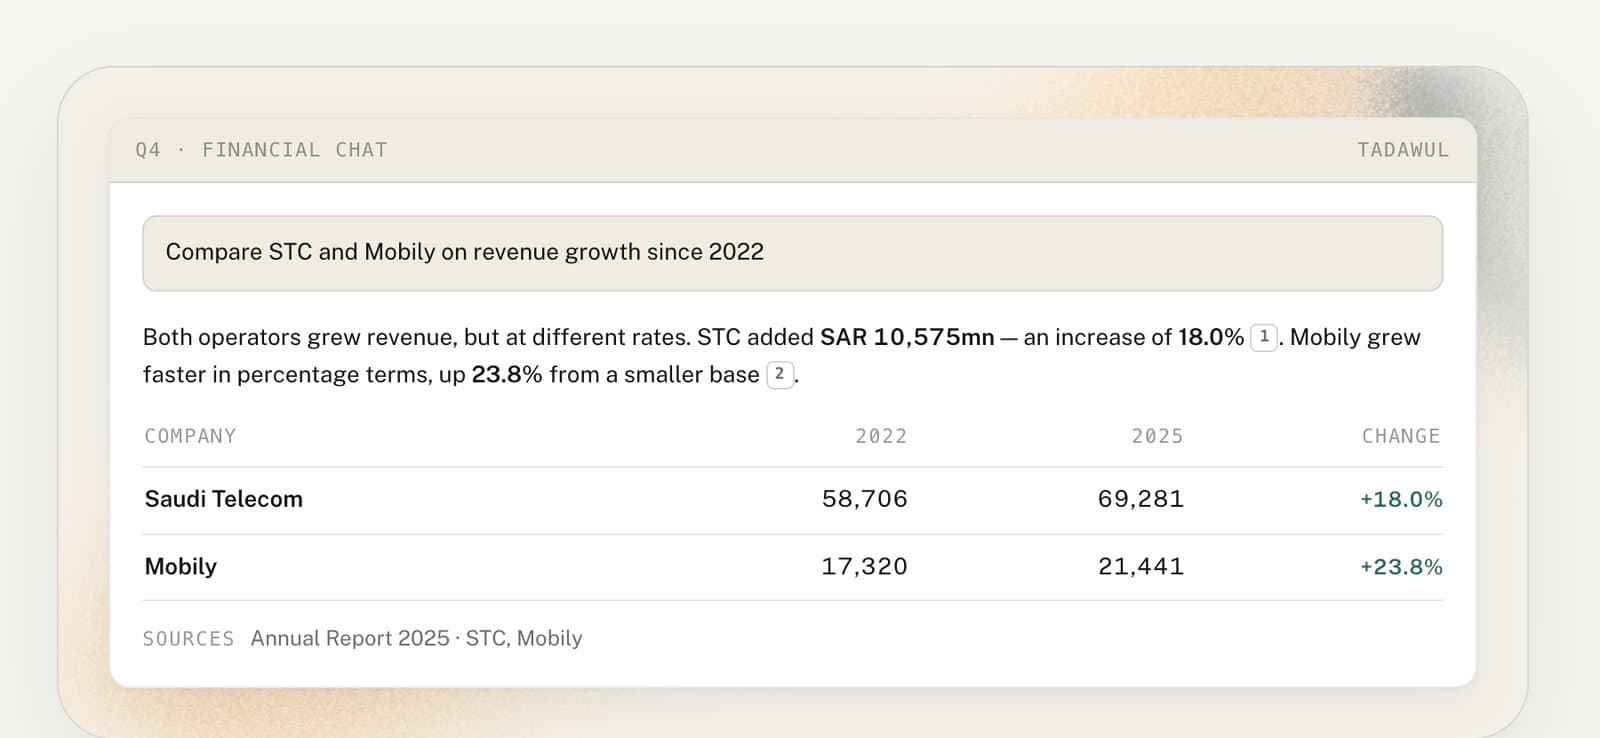Sort by the 2022 column header
This screenshot has width=1600, height=738.
[x=881, y=436]
